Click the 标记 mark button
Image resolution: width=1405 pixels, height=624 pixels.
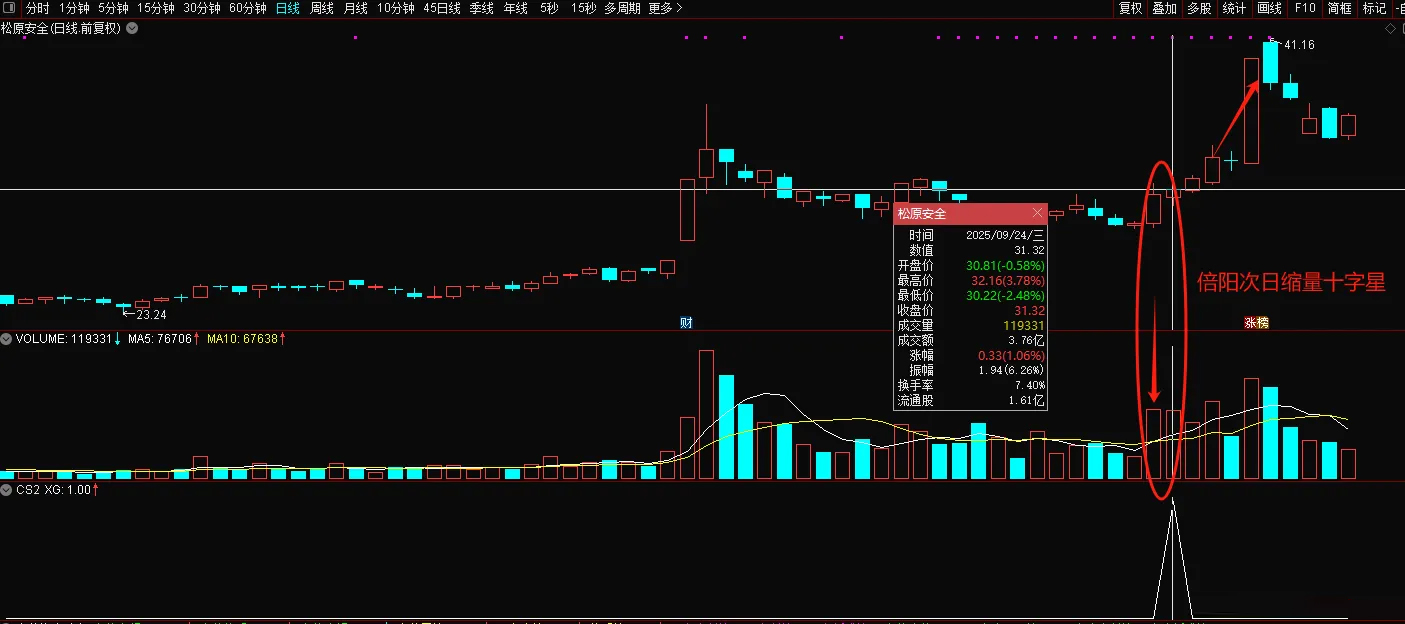pyautogui.click(x=1375, y=8)
